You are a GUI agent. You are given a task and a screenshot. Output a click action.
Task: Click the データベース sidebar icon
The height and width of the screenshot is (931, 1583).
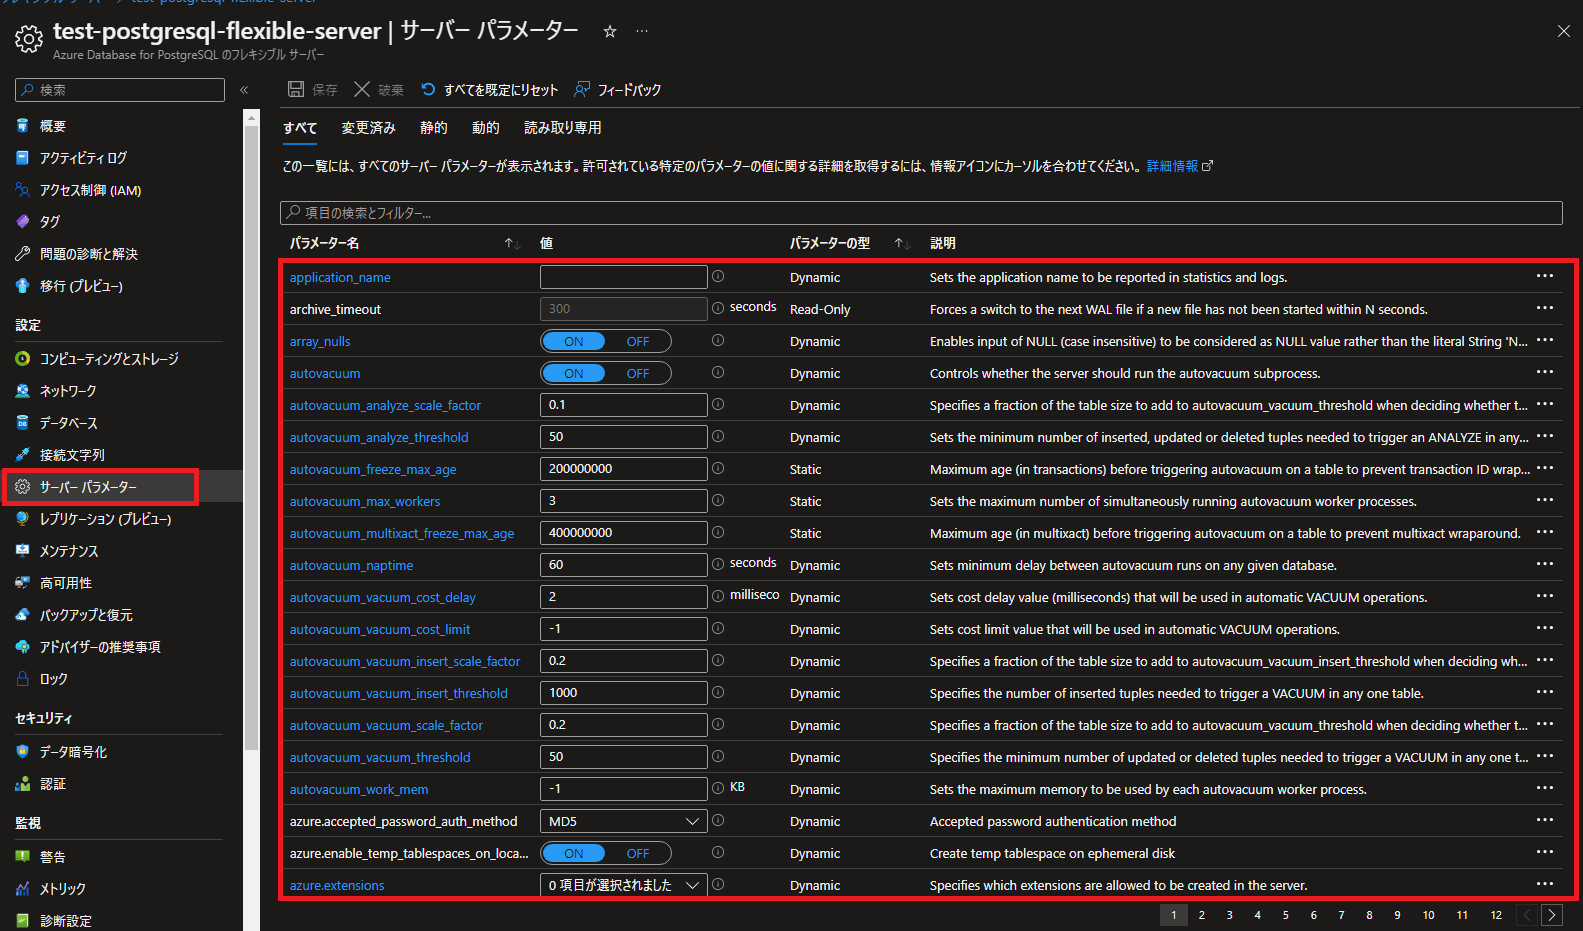pyautogui.click(x=23, y=423)
